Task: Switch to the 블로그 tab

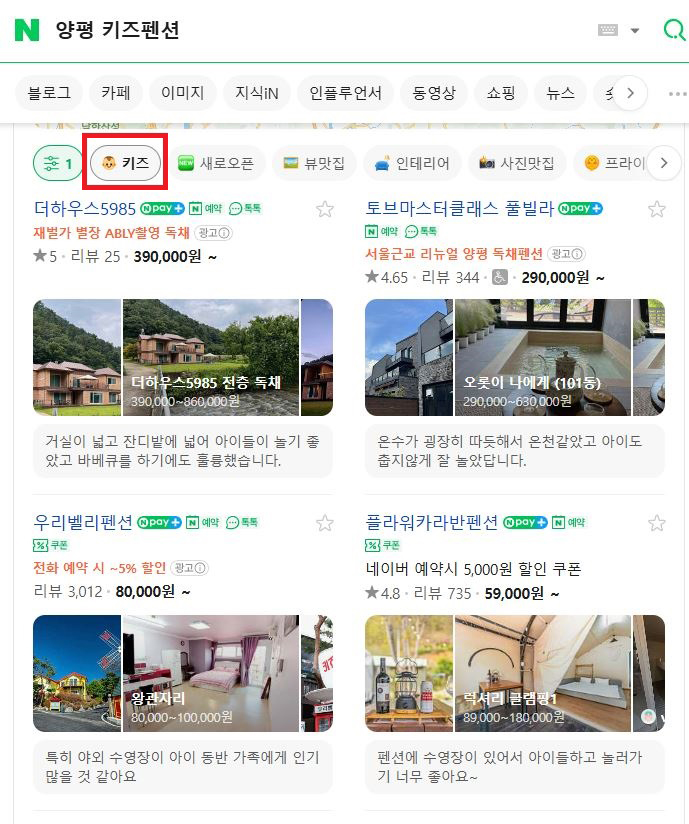Action: [49, 94]
